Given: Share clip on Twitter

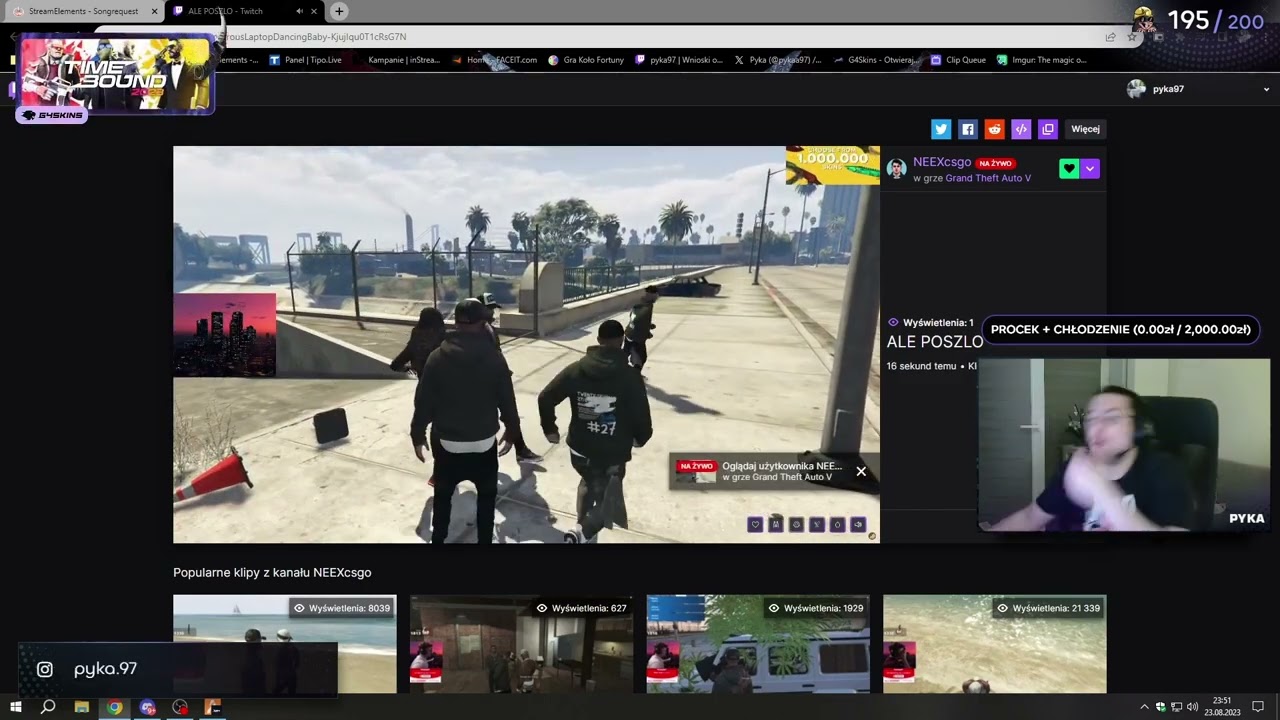Looking at the screenshot, I should coord(941,129).
